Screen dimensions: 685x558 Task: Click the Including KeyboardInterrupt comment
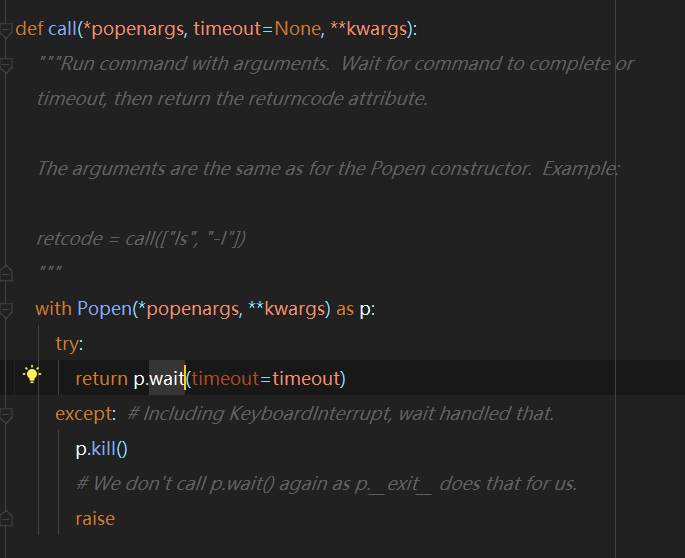[341, 413]
